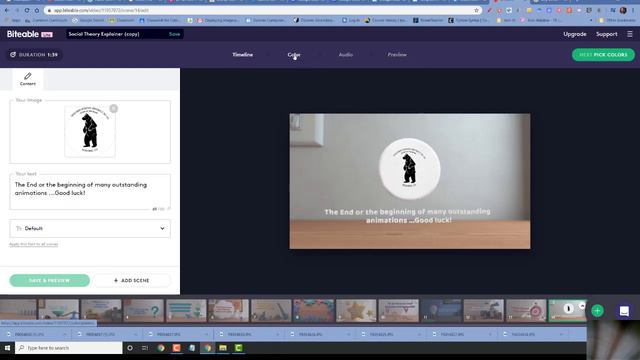The height and width of the screenshot is (360, 640).
Task: Select the question mark scene thumbnail
Action: (x=144, y=311)
